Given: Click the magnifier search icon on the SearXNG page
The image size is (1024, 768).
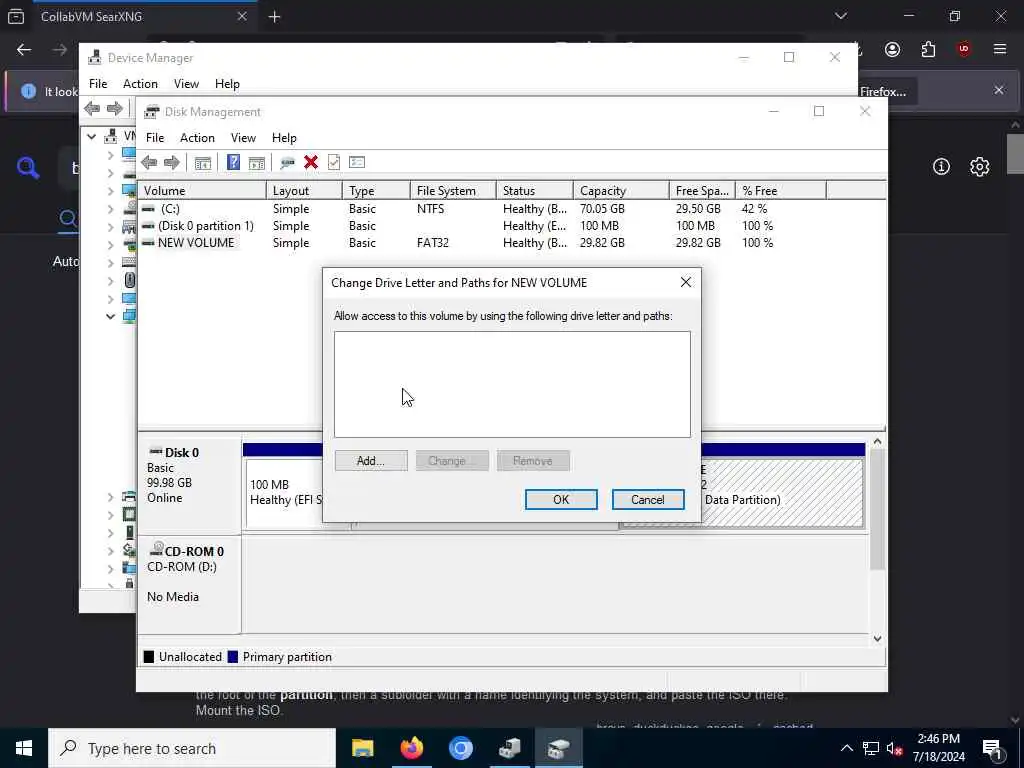Looking at the screenshot, I should click(x=28, y=168).
